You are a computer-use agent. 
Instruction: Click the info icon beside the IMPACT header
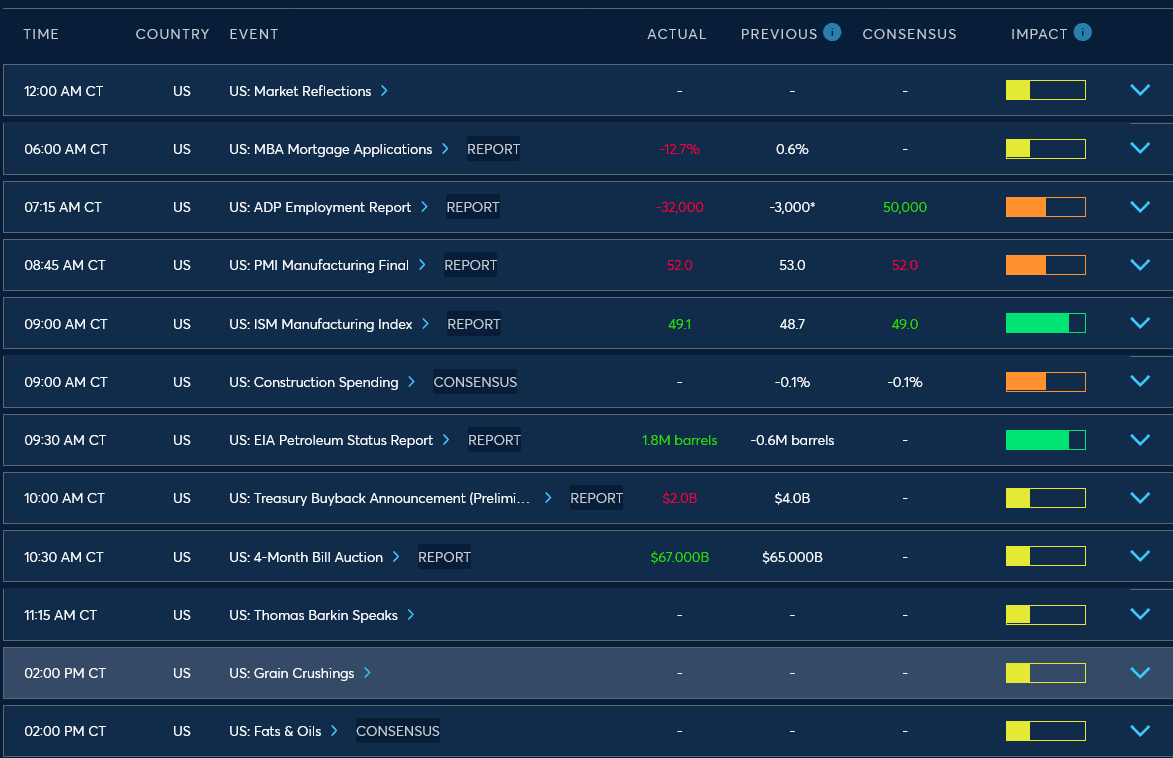click(x=1084, y=32)
